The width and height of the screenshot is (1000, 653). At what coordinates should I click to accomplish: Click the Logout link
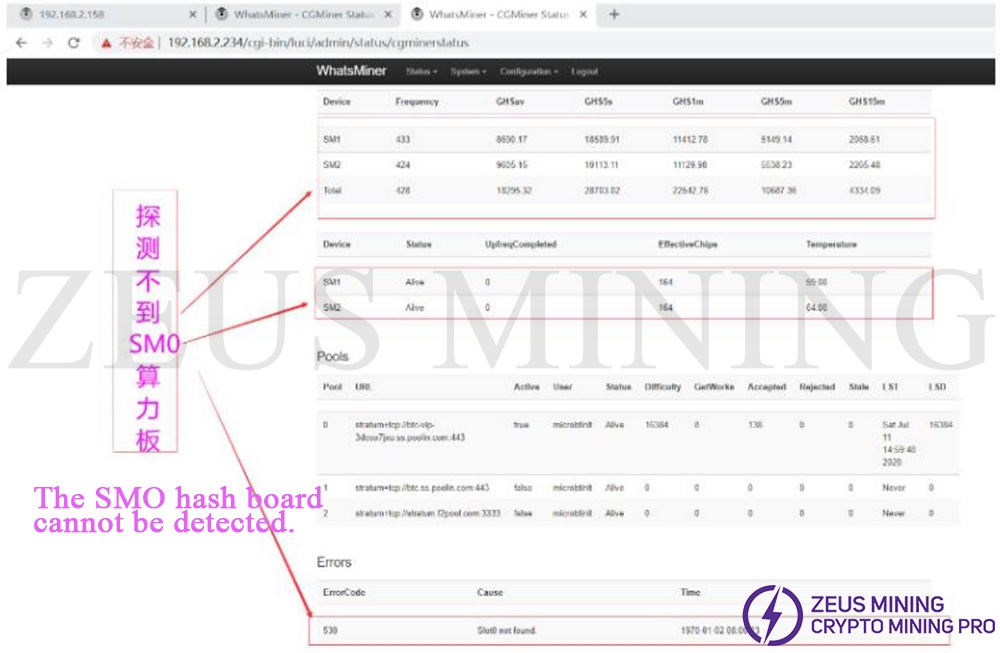click(x=584, y=72)
